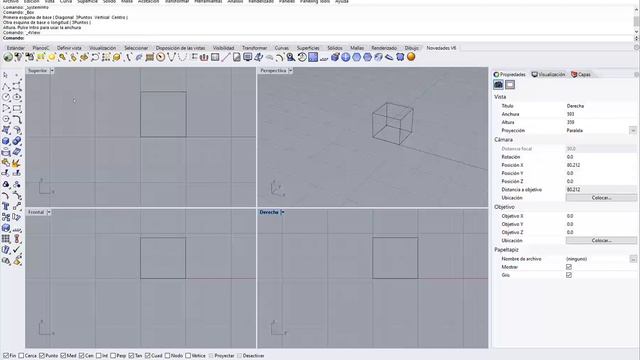The width and height of the screenshot is (640, 360).
Task: Uncheck the Gris wallpaper checkbox
Action: point(569,275)
